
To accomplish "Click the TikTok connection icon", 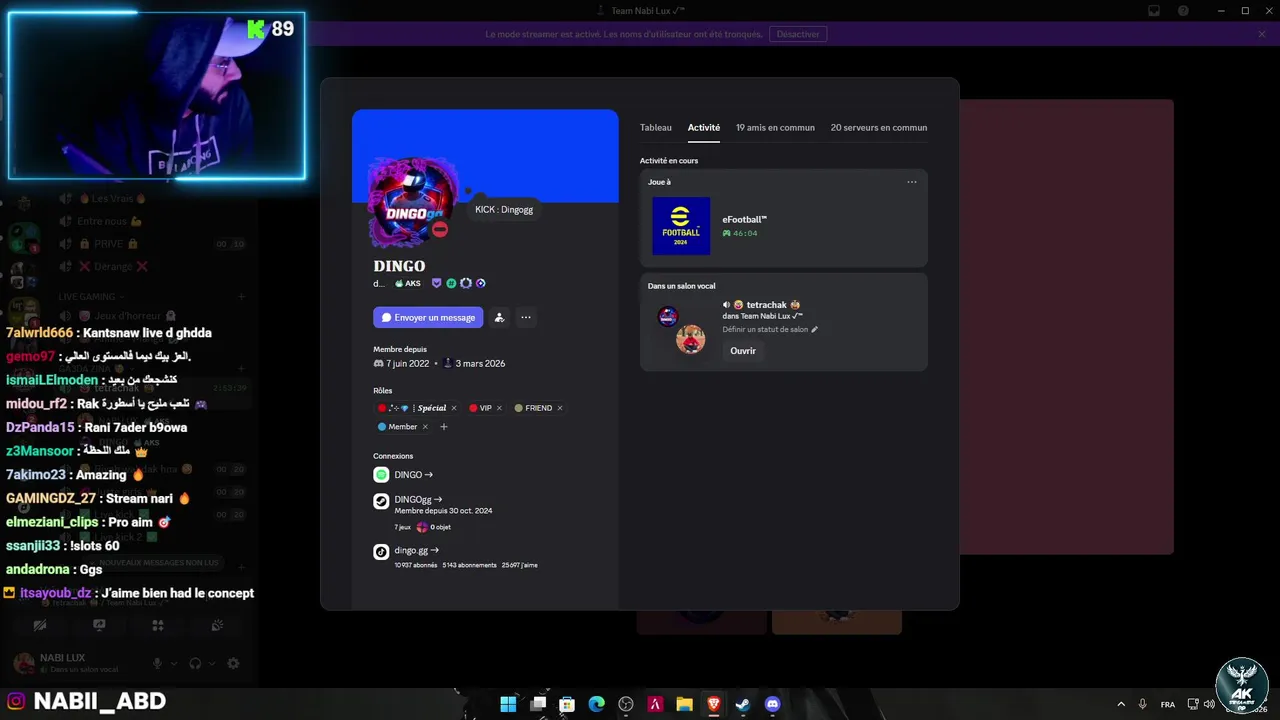I will tap(381, 552).
